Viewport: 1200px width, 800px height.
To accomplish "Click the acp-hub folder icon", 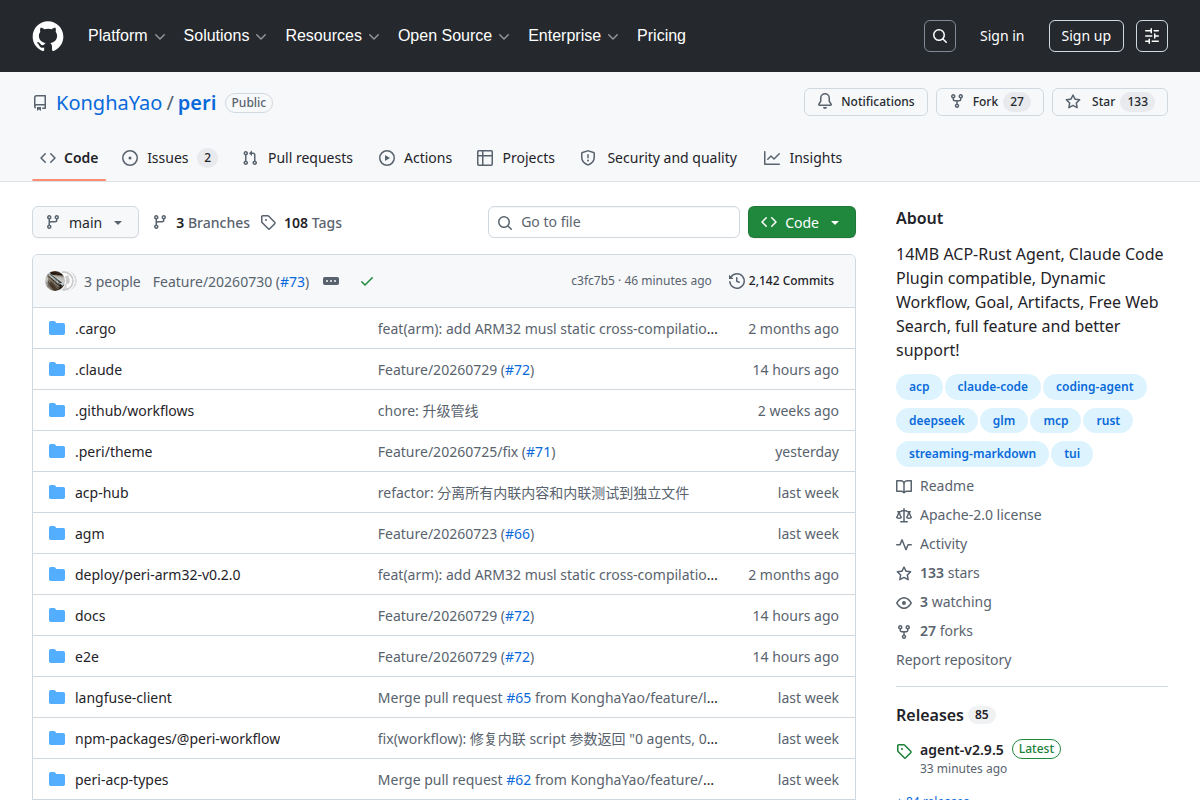I will coord(57,493).
